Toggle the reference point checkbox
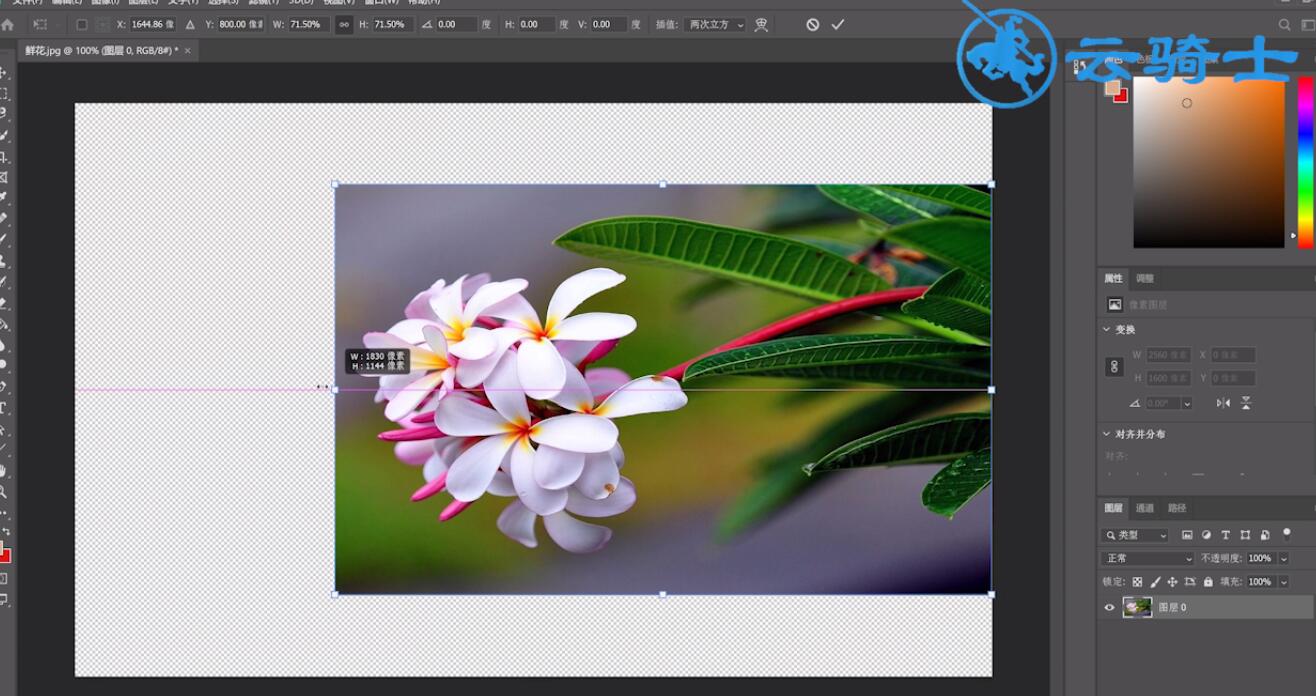The image size is (1316, 696). [82, 24]
